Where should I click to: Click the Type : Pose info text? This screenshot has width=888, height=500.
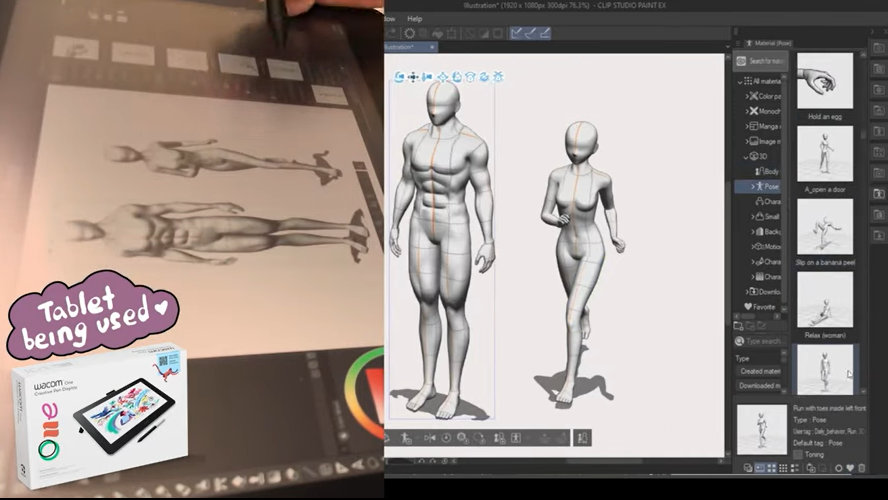tap(810, 420)
